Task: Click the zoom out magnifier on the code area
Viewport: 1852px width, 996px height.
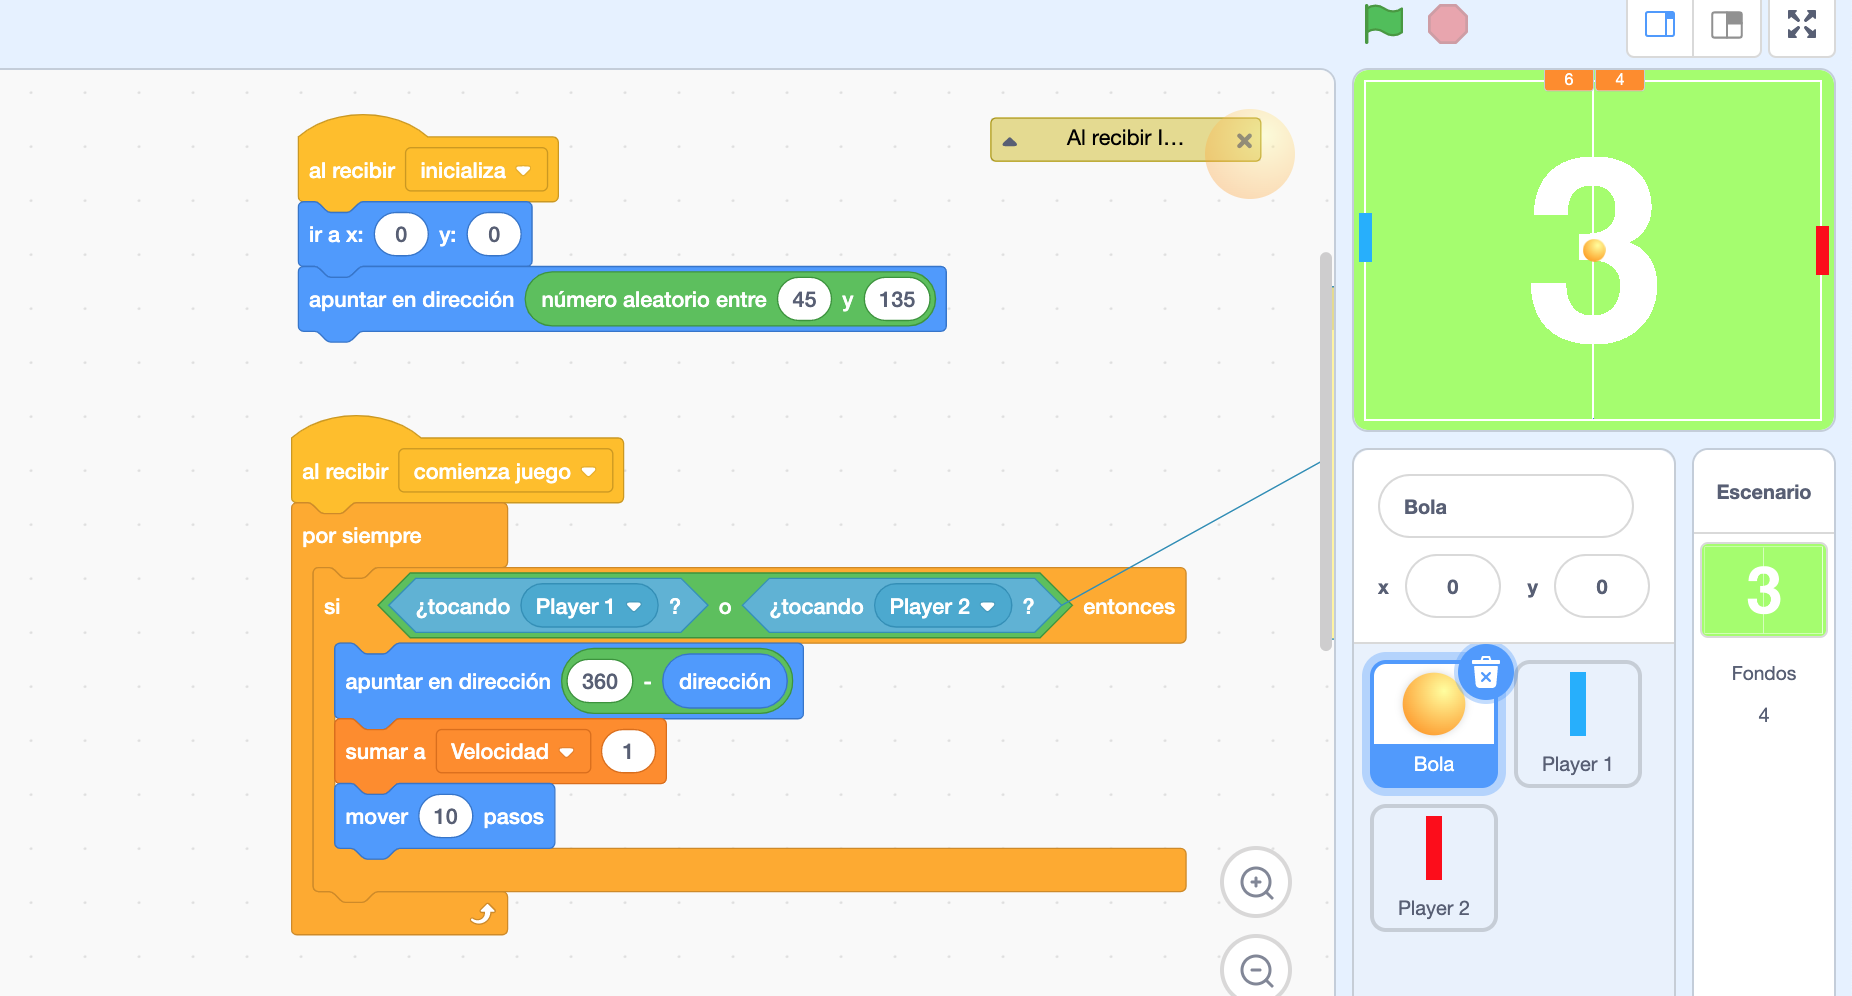Action: coord(1256,968)
